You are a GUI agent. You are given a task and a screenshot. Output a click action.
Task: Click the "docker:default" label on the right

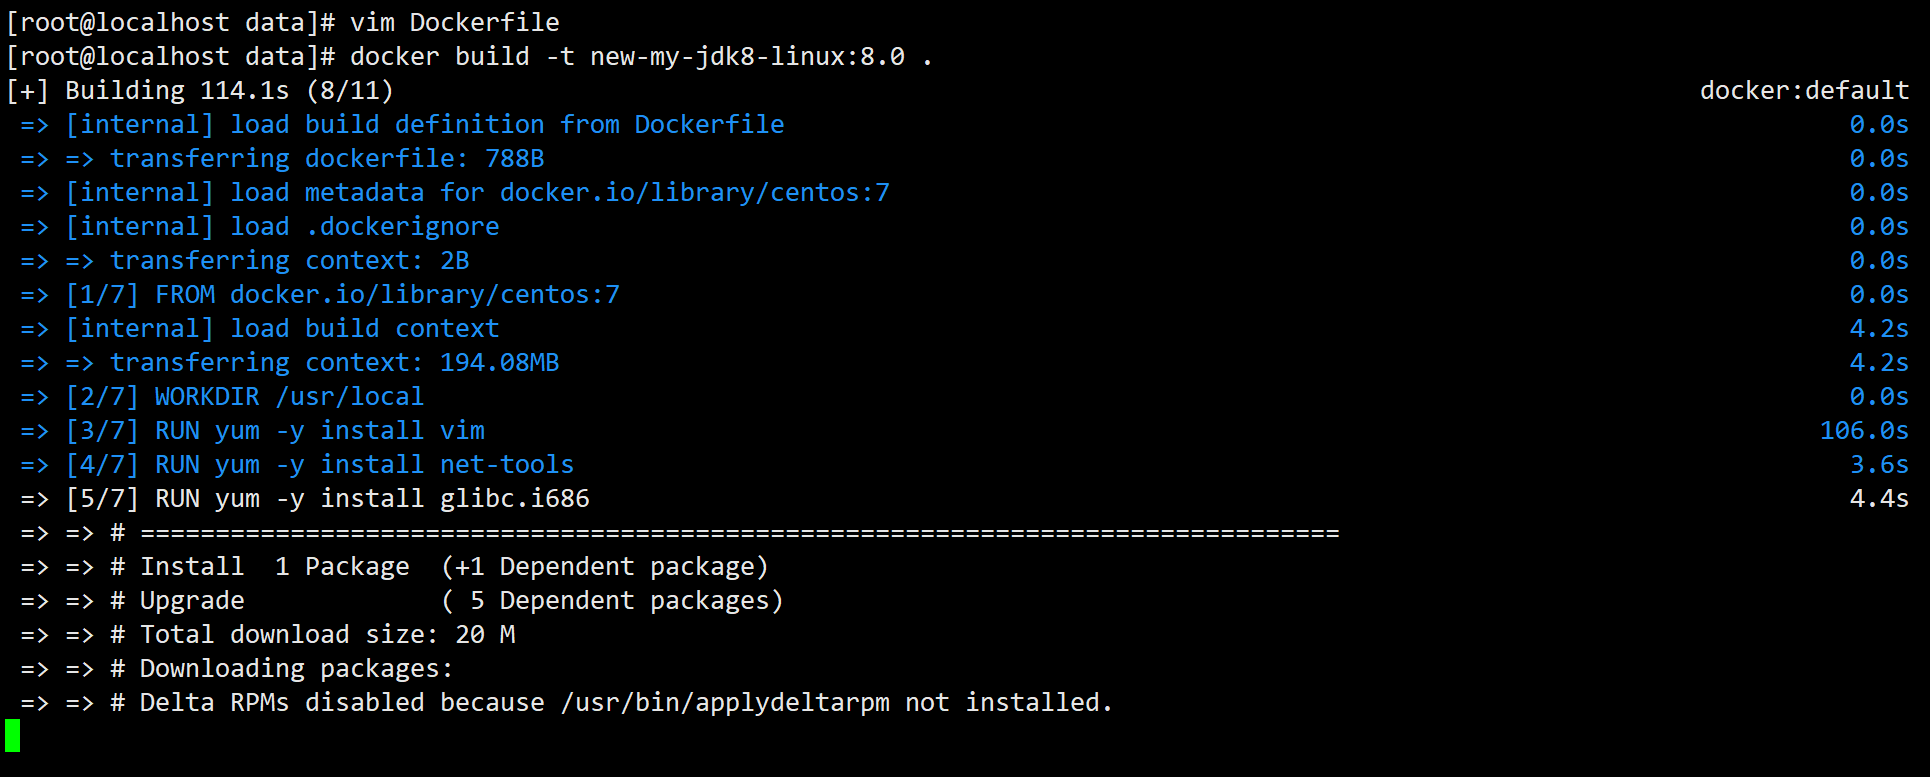(x=1804, y=90)
